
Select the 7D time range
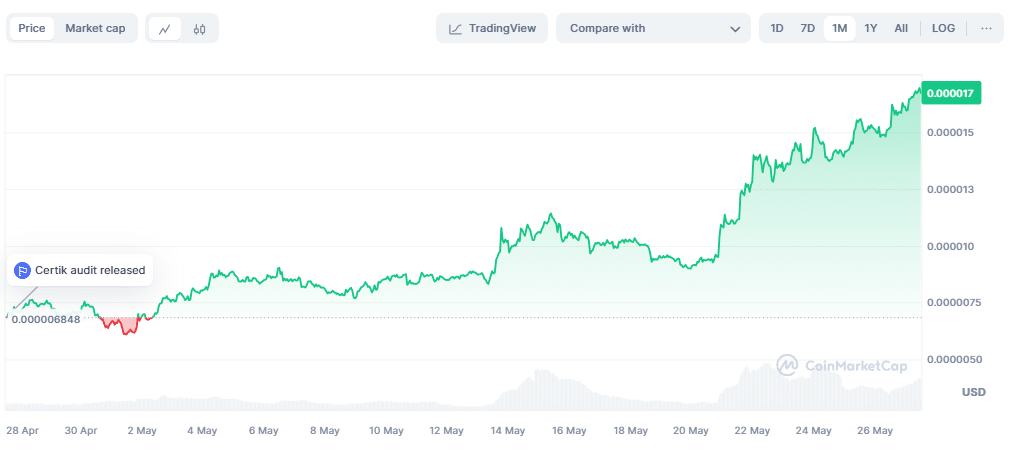click(807, 28)
